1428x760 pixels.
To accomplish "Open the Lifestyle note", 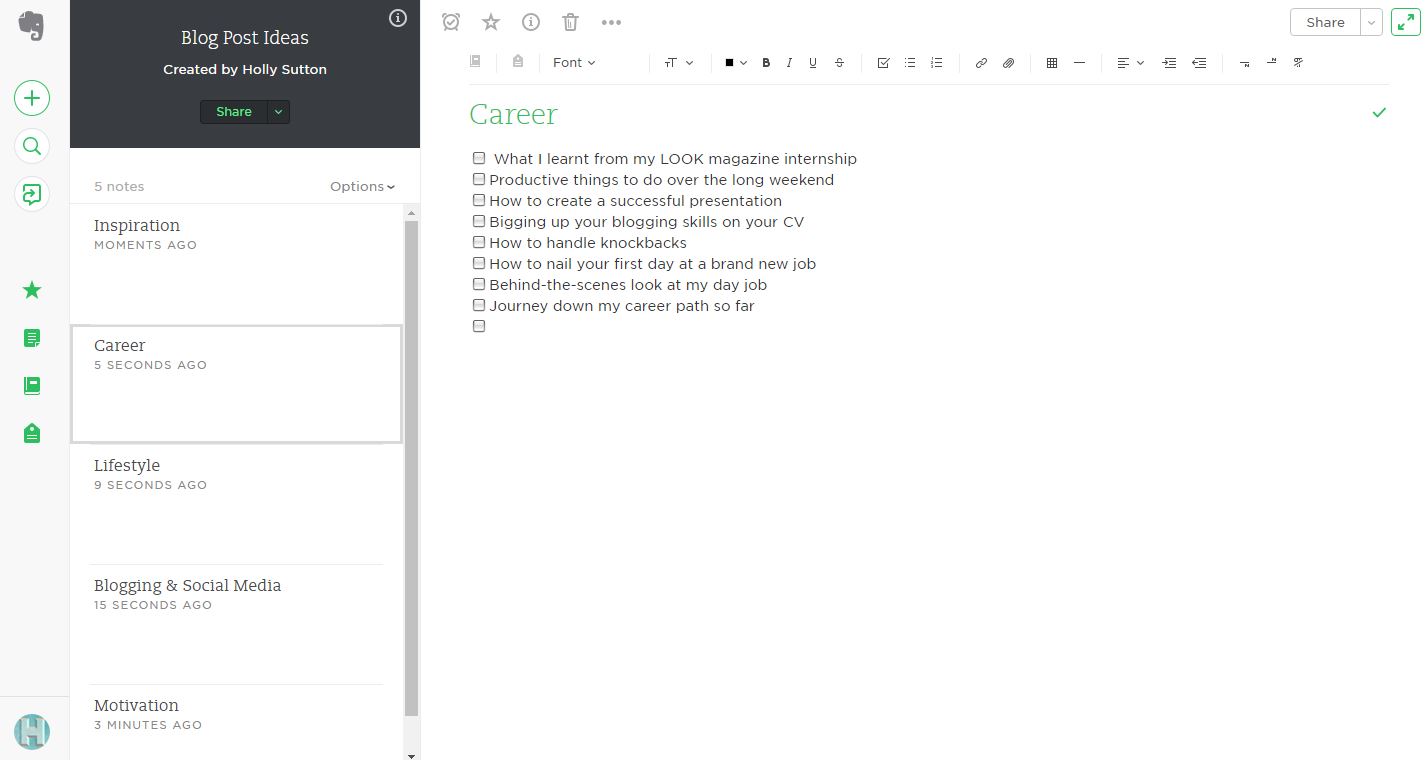I will click(236, 504).
